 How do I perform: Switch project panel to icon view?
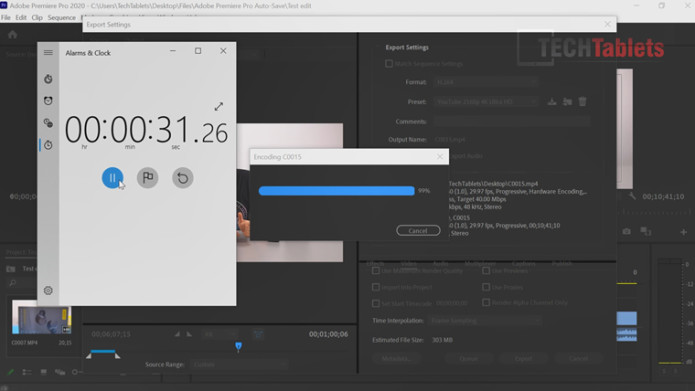(x=43, y=372)
